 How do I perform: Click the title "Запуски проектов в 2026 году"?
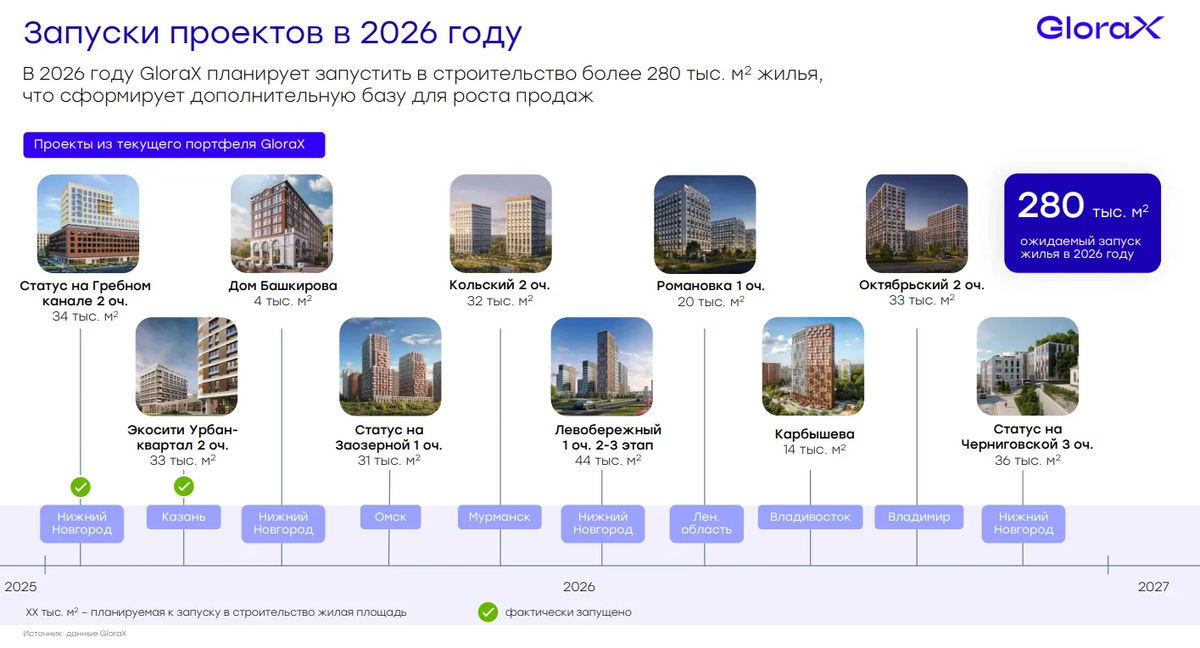272,34
